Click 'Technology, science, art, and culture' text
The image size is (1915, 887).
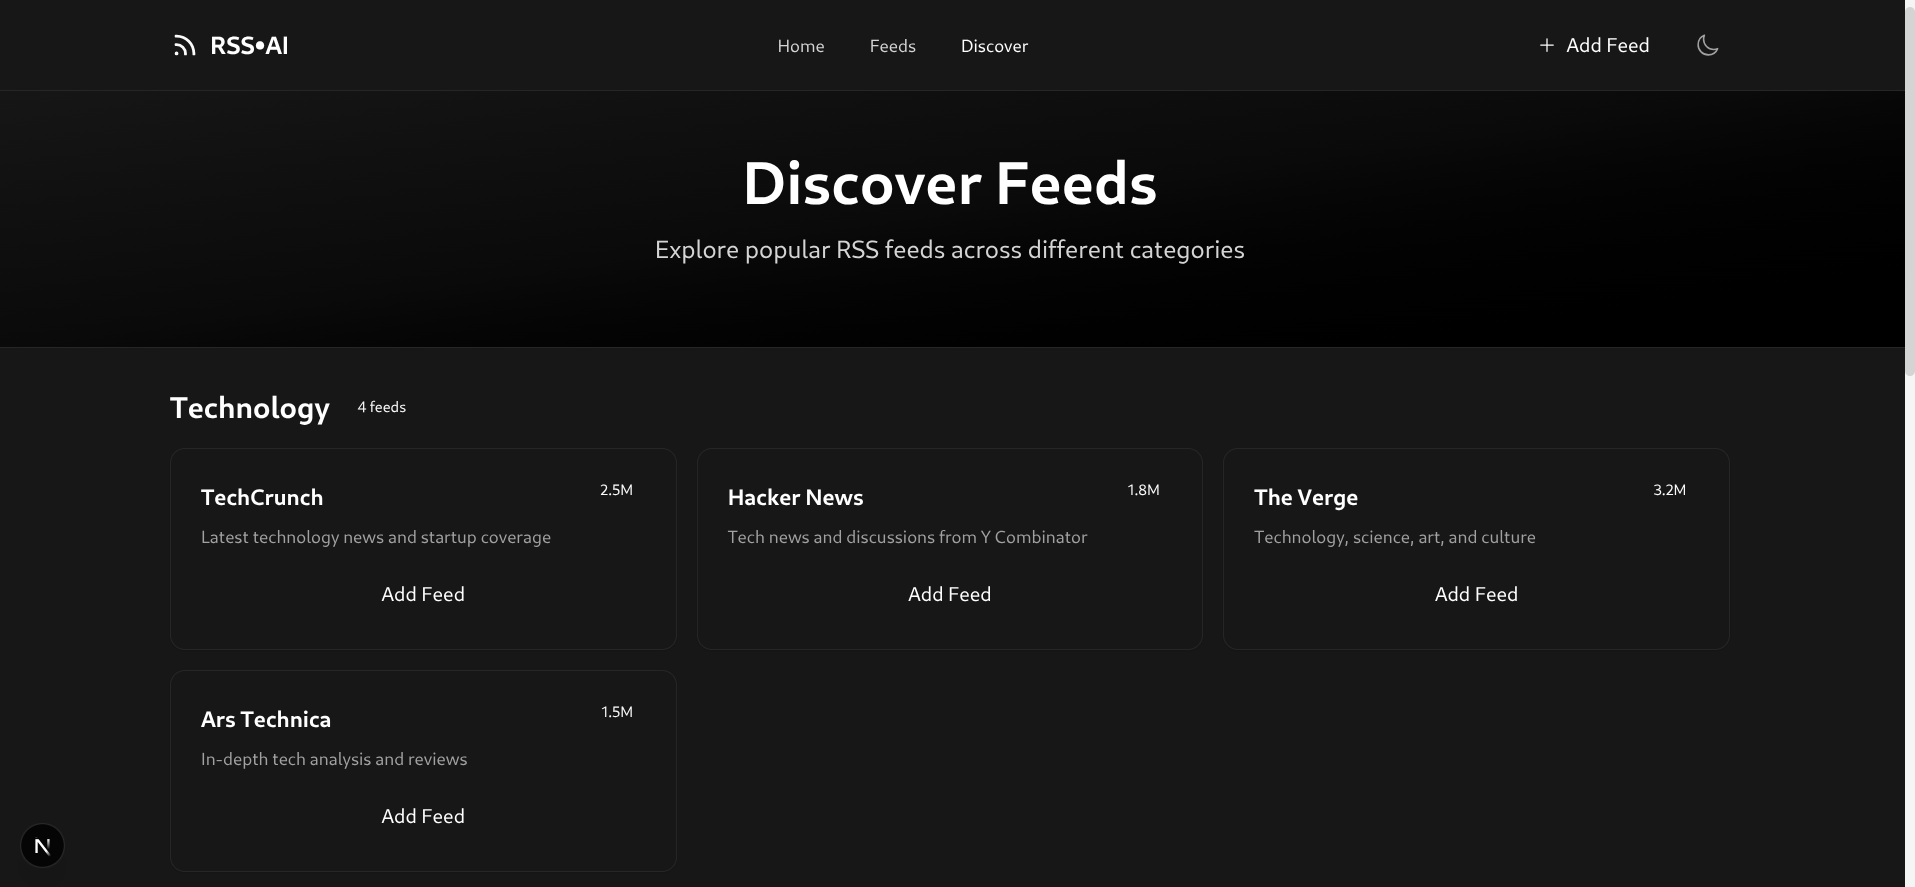click(x=1395, y=537)
